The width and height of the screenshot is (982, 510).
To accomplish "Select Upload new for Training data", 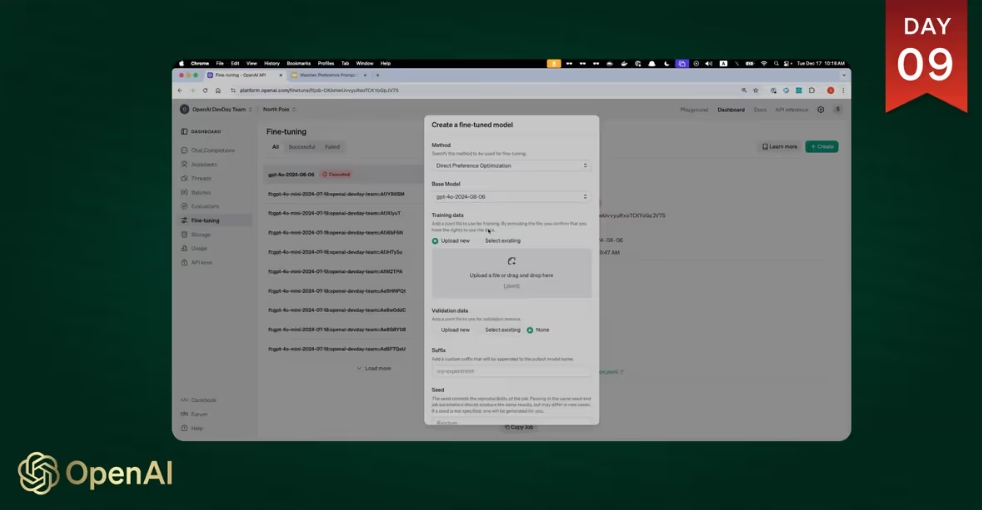I will pos(435,241).
